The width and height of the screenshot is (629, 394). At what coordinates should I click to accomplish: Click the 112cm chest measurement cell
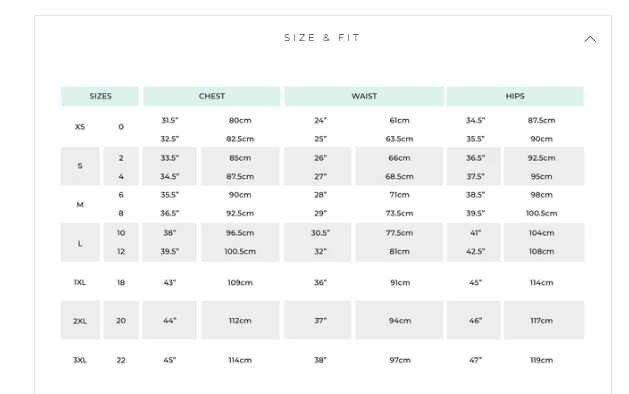(240, 320)
